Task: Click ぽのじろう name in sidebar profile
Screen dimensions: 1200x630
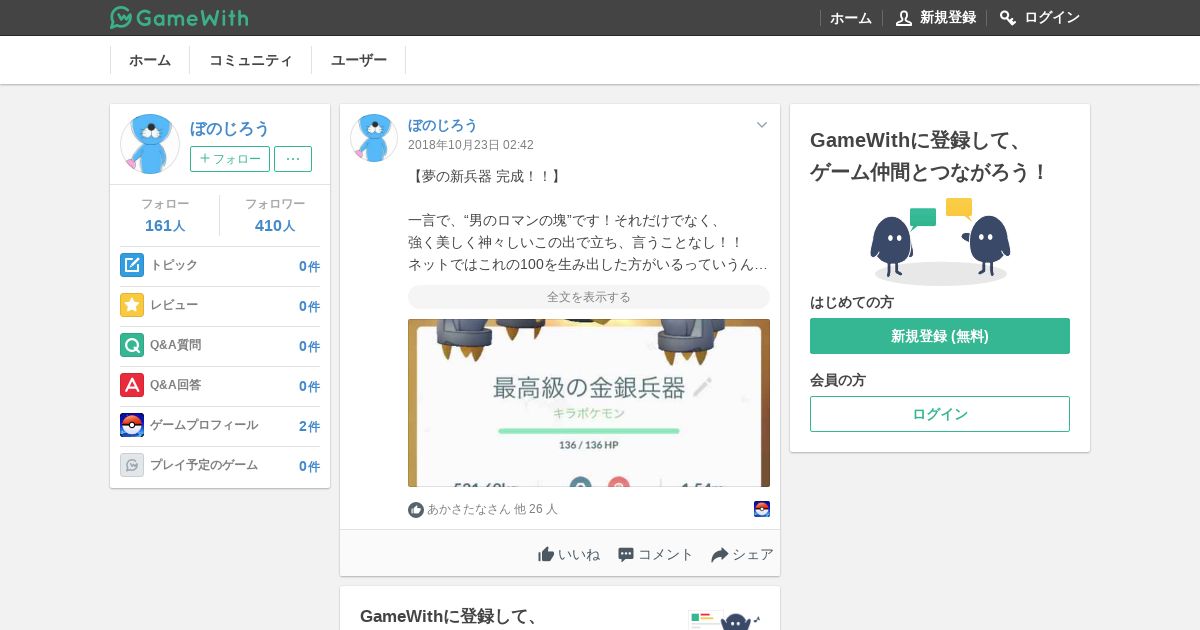Action: coord(230,128)
